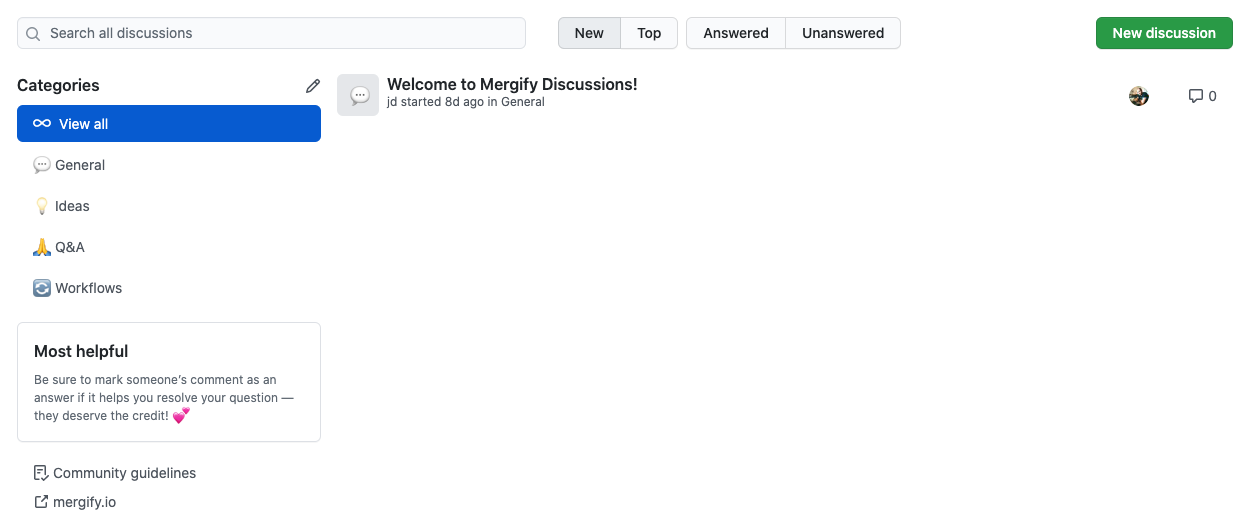This screenshot has width=1253, height=522.
Task: Sort discussions by New
Action: click(x=589, y=33)
